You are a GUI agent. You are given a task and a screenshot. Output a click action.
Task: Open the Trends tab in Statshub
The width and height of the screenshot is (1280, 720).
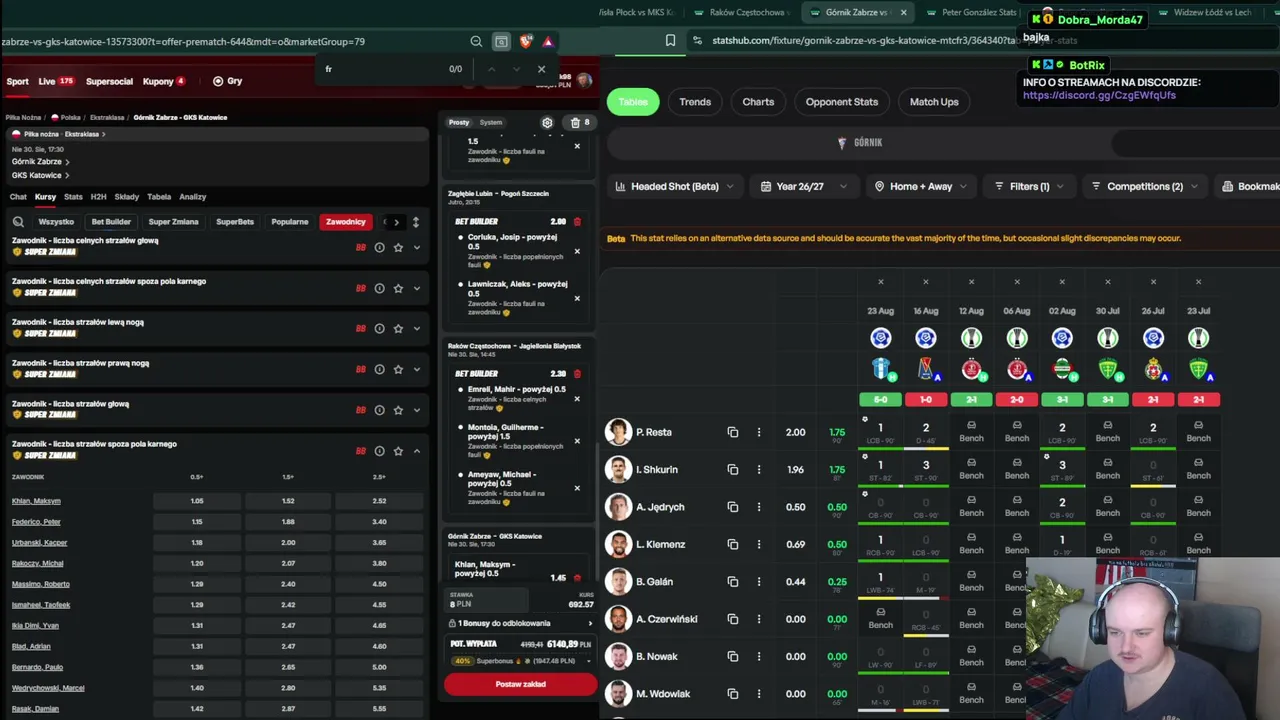[x=695, y=102]
